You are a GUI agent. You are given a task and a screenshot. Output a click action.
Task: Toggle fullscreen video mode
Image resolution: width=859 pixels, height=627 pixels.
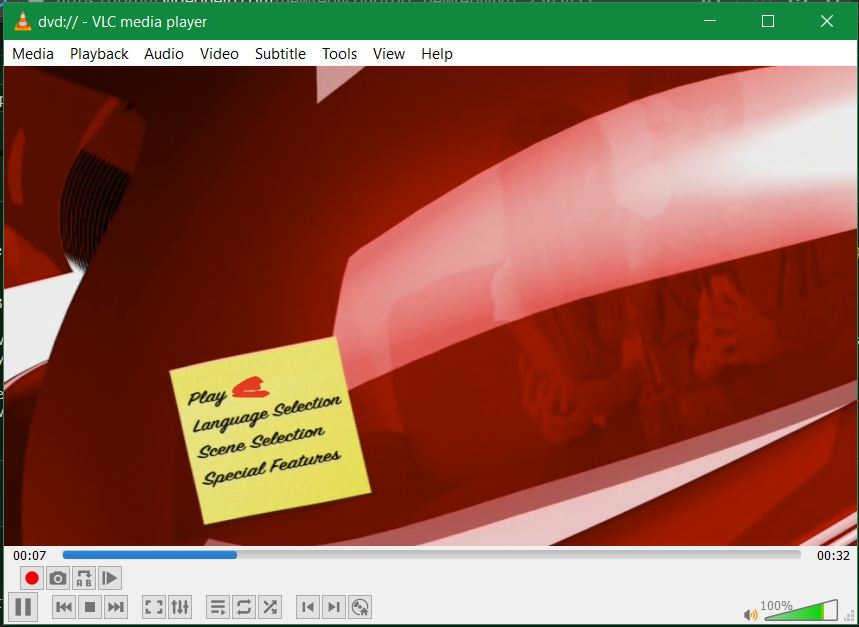point(153,607)
